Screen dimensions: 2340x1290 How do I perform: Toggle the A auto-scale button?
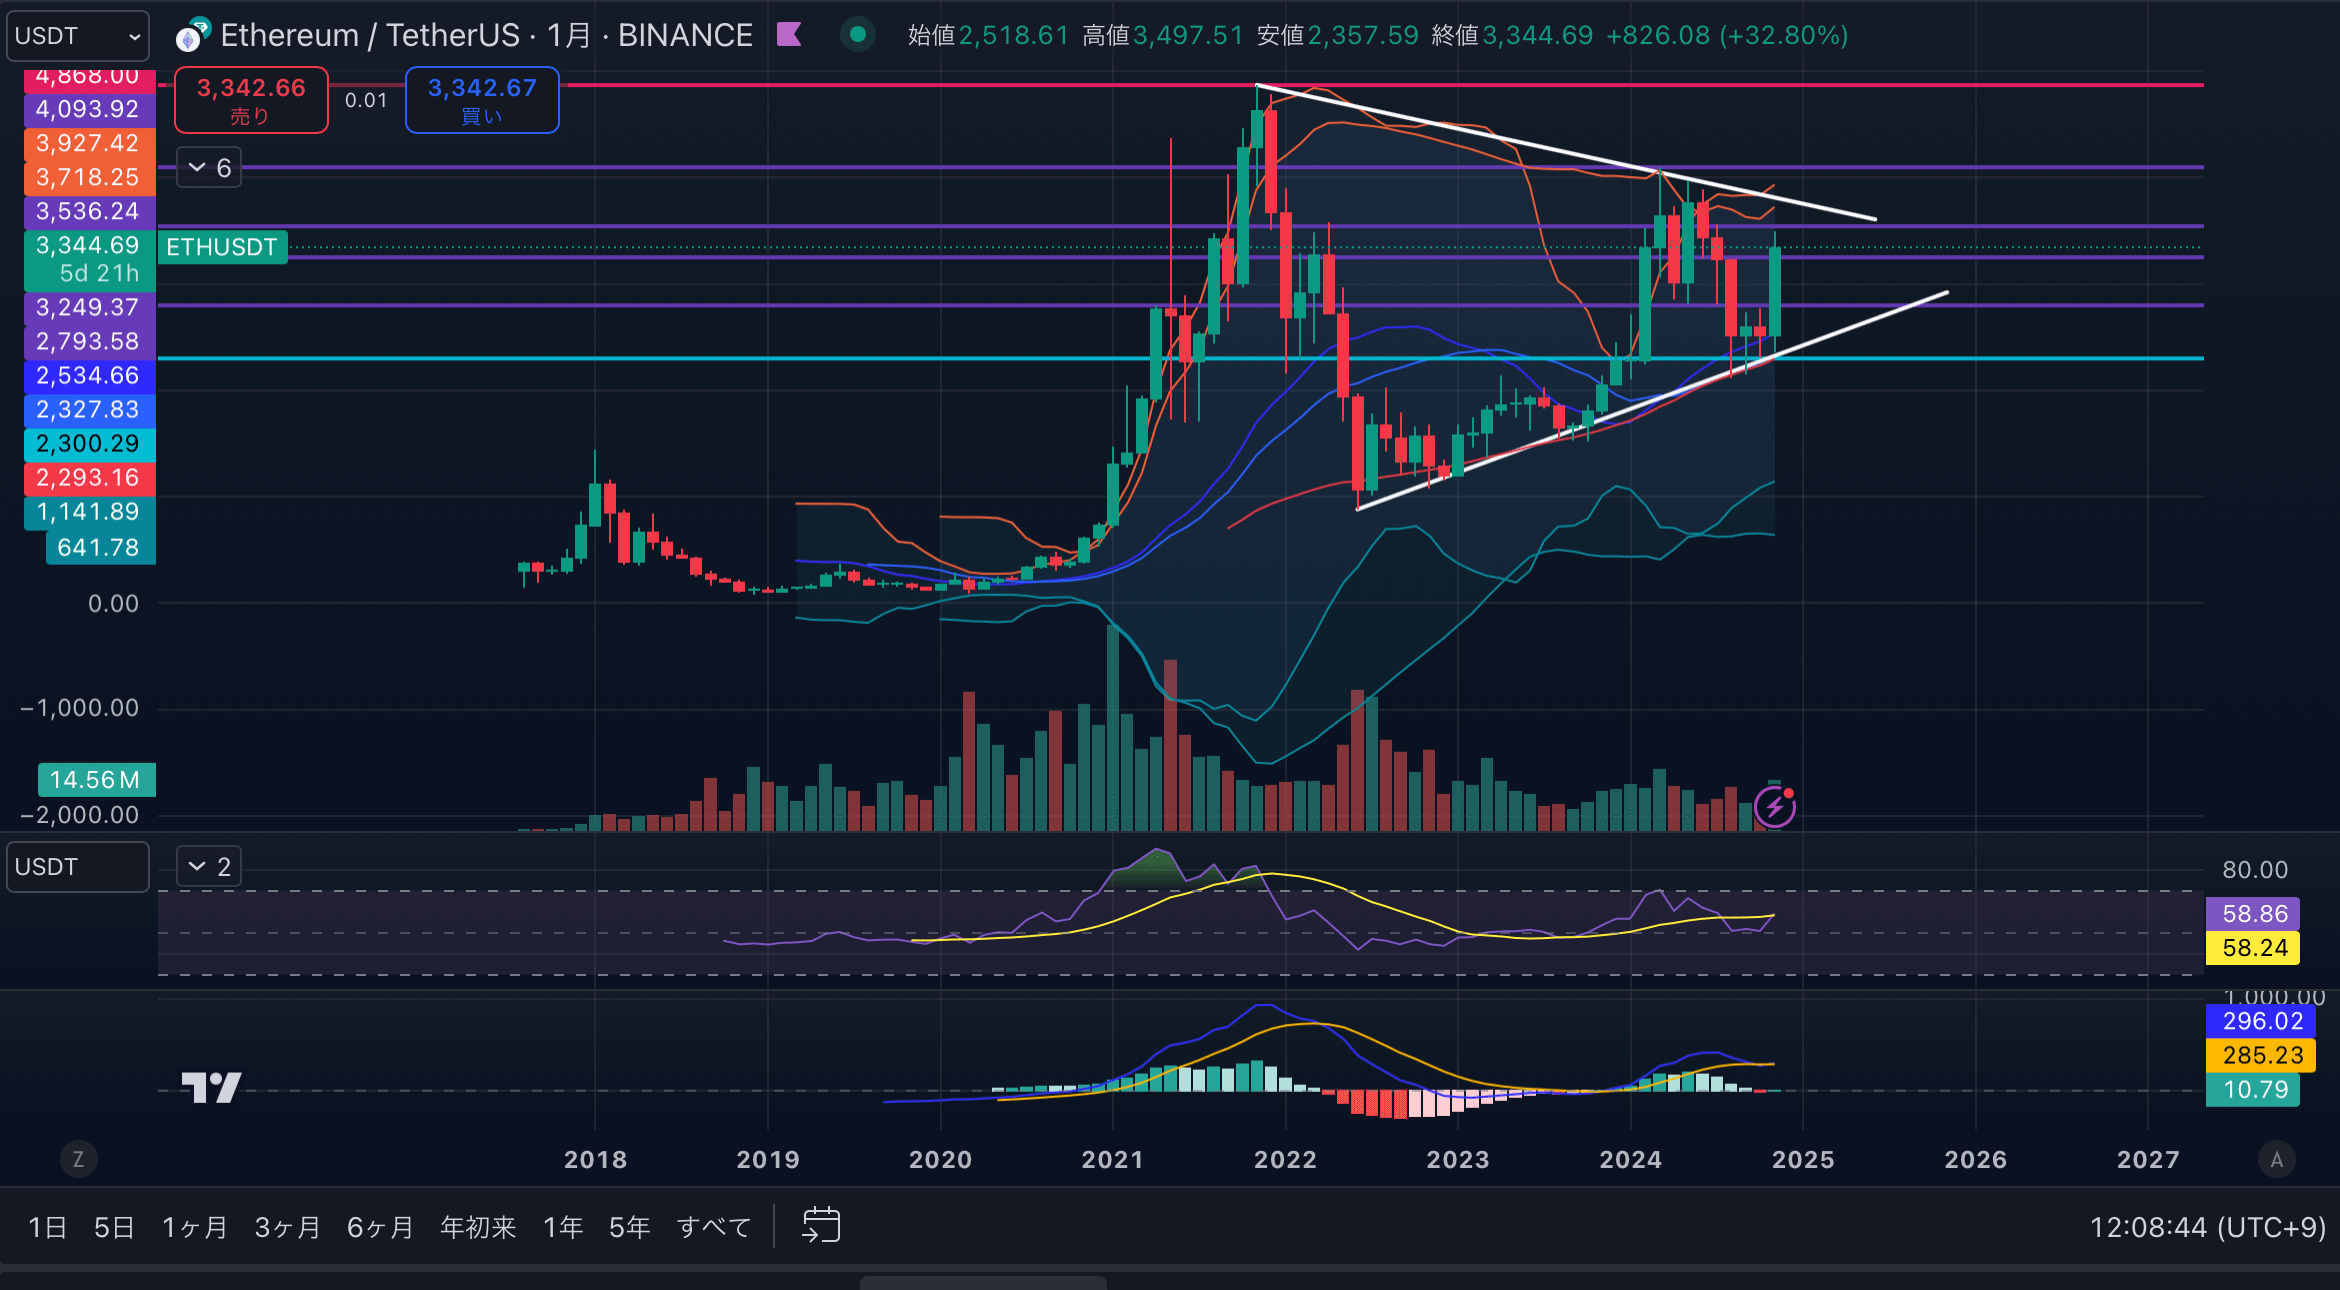click(x=2277, y=1159)
